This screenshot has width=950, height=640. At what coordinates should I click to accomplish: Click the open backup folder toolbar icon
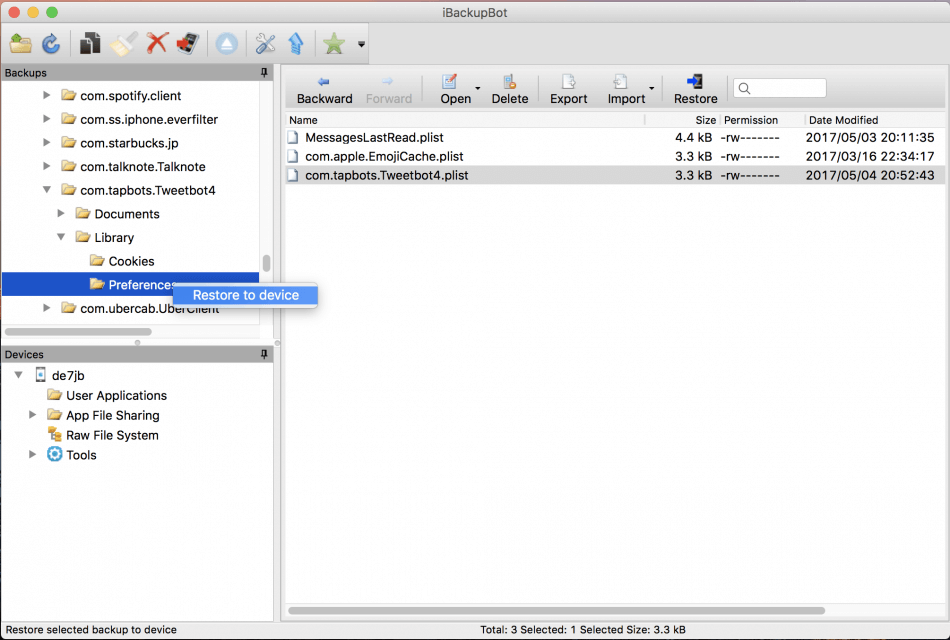(x=20, y=44)
